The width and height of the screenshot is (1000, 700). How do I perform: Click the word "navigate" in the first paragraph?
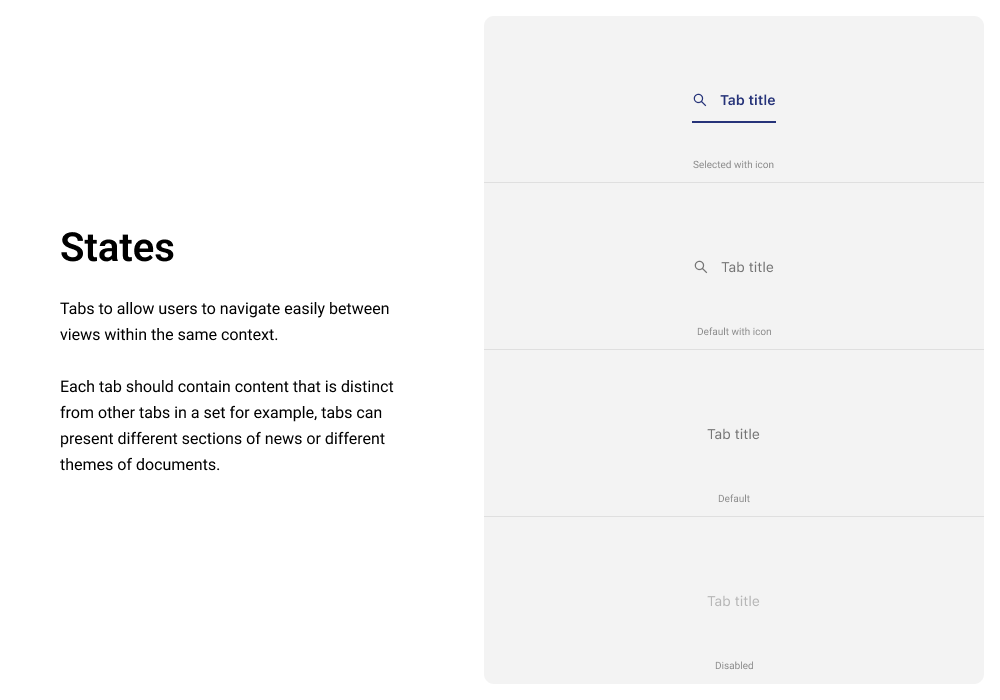click(x=275, y=308)
